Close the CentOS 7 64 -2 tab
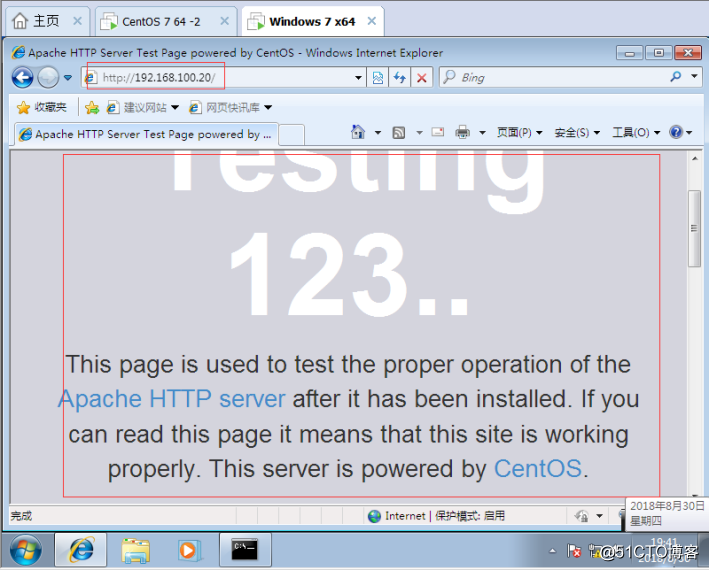 [224, 21]
